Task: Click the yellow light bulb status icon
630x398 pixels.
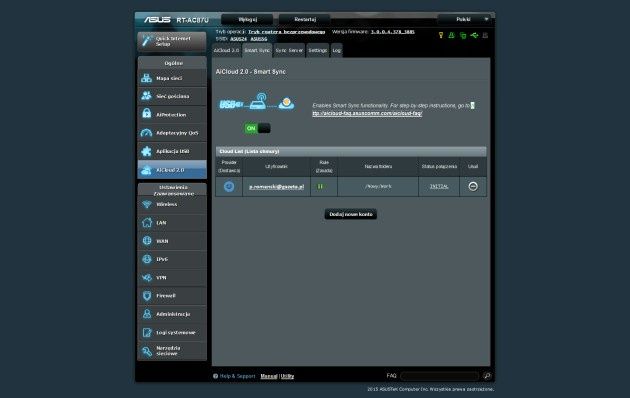Action: coord(441,35)
